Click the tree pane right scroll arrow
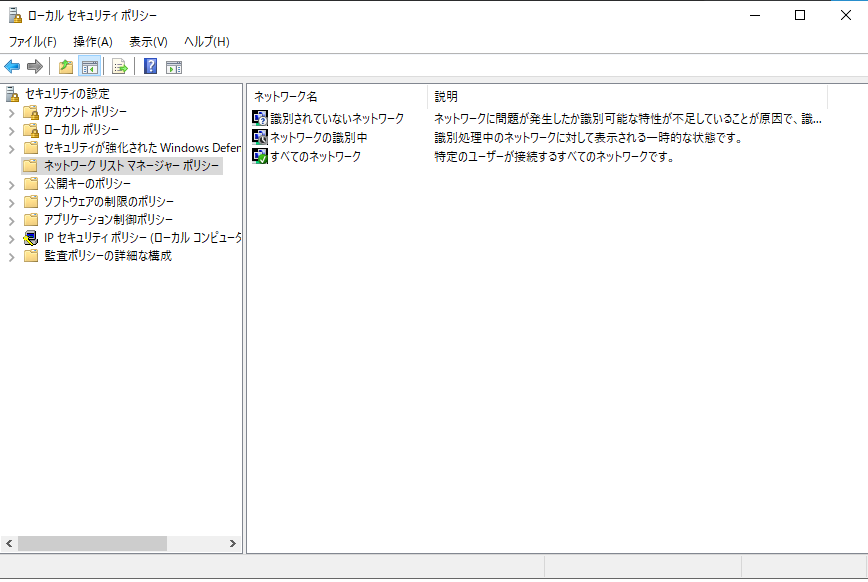The width and height of the screenshot is (868, 582). [x=232, y=544]
